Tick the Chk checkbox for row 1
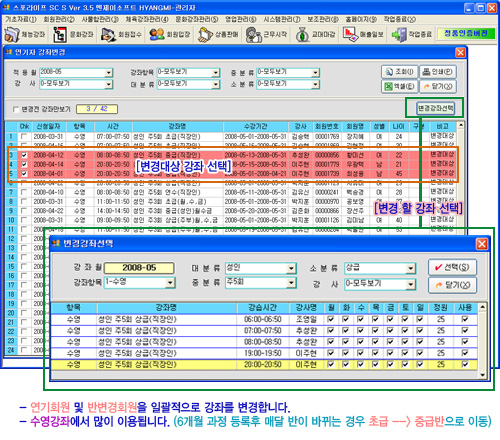The width and height of the screenshot is (500, 440). tap(24, 136)
